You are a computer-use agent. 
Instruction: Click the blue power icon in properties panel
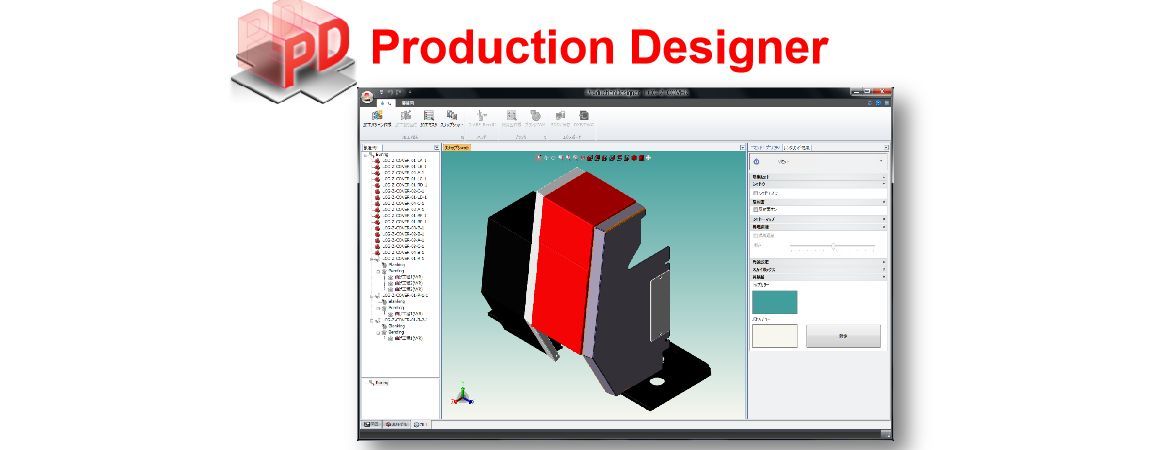click(756, 161)
